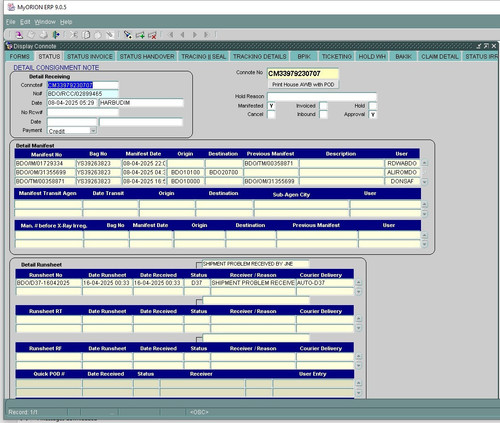This screenshot has height=423, width=500.
Task: Open the Window menu
Action: 45,22
